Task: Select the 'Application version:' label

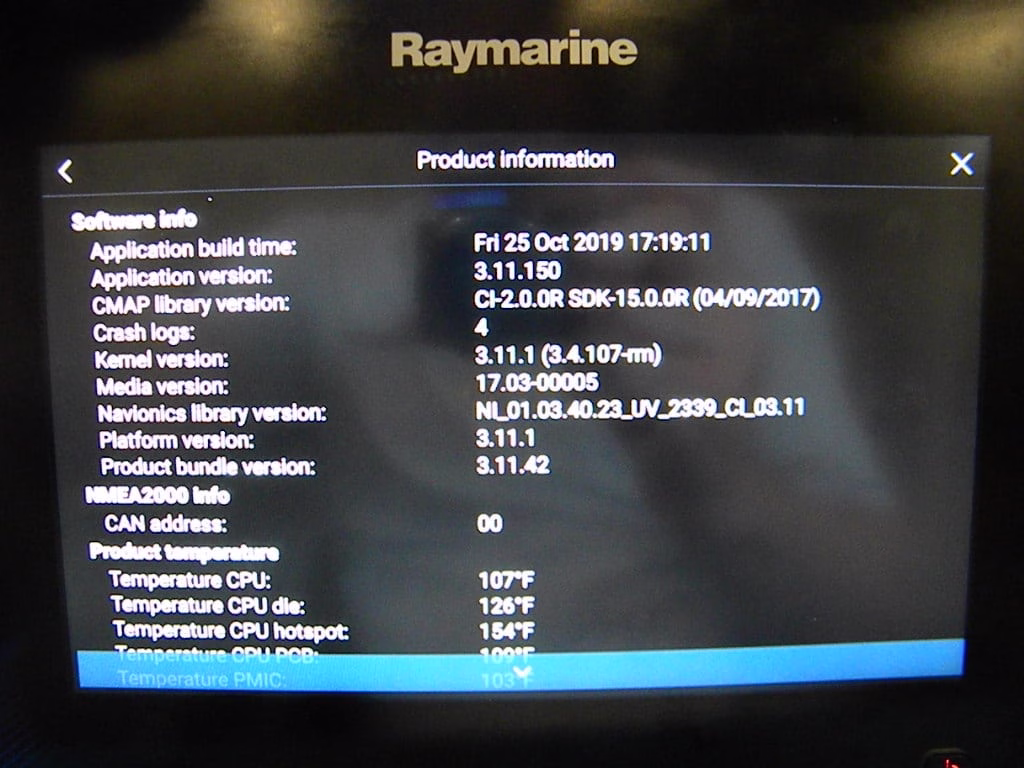Action: pos(182,276)
